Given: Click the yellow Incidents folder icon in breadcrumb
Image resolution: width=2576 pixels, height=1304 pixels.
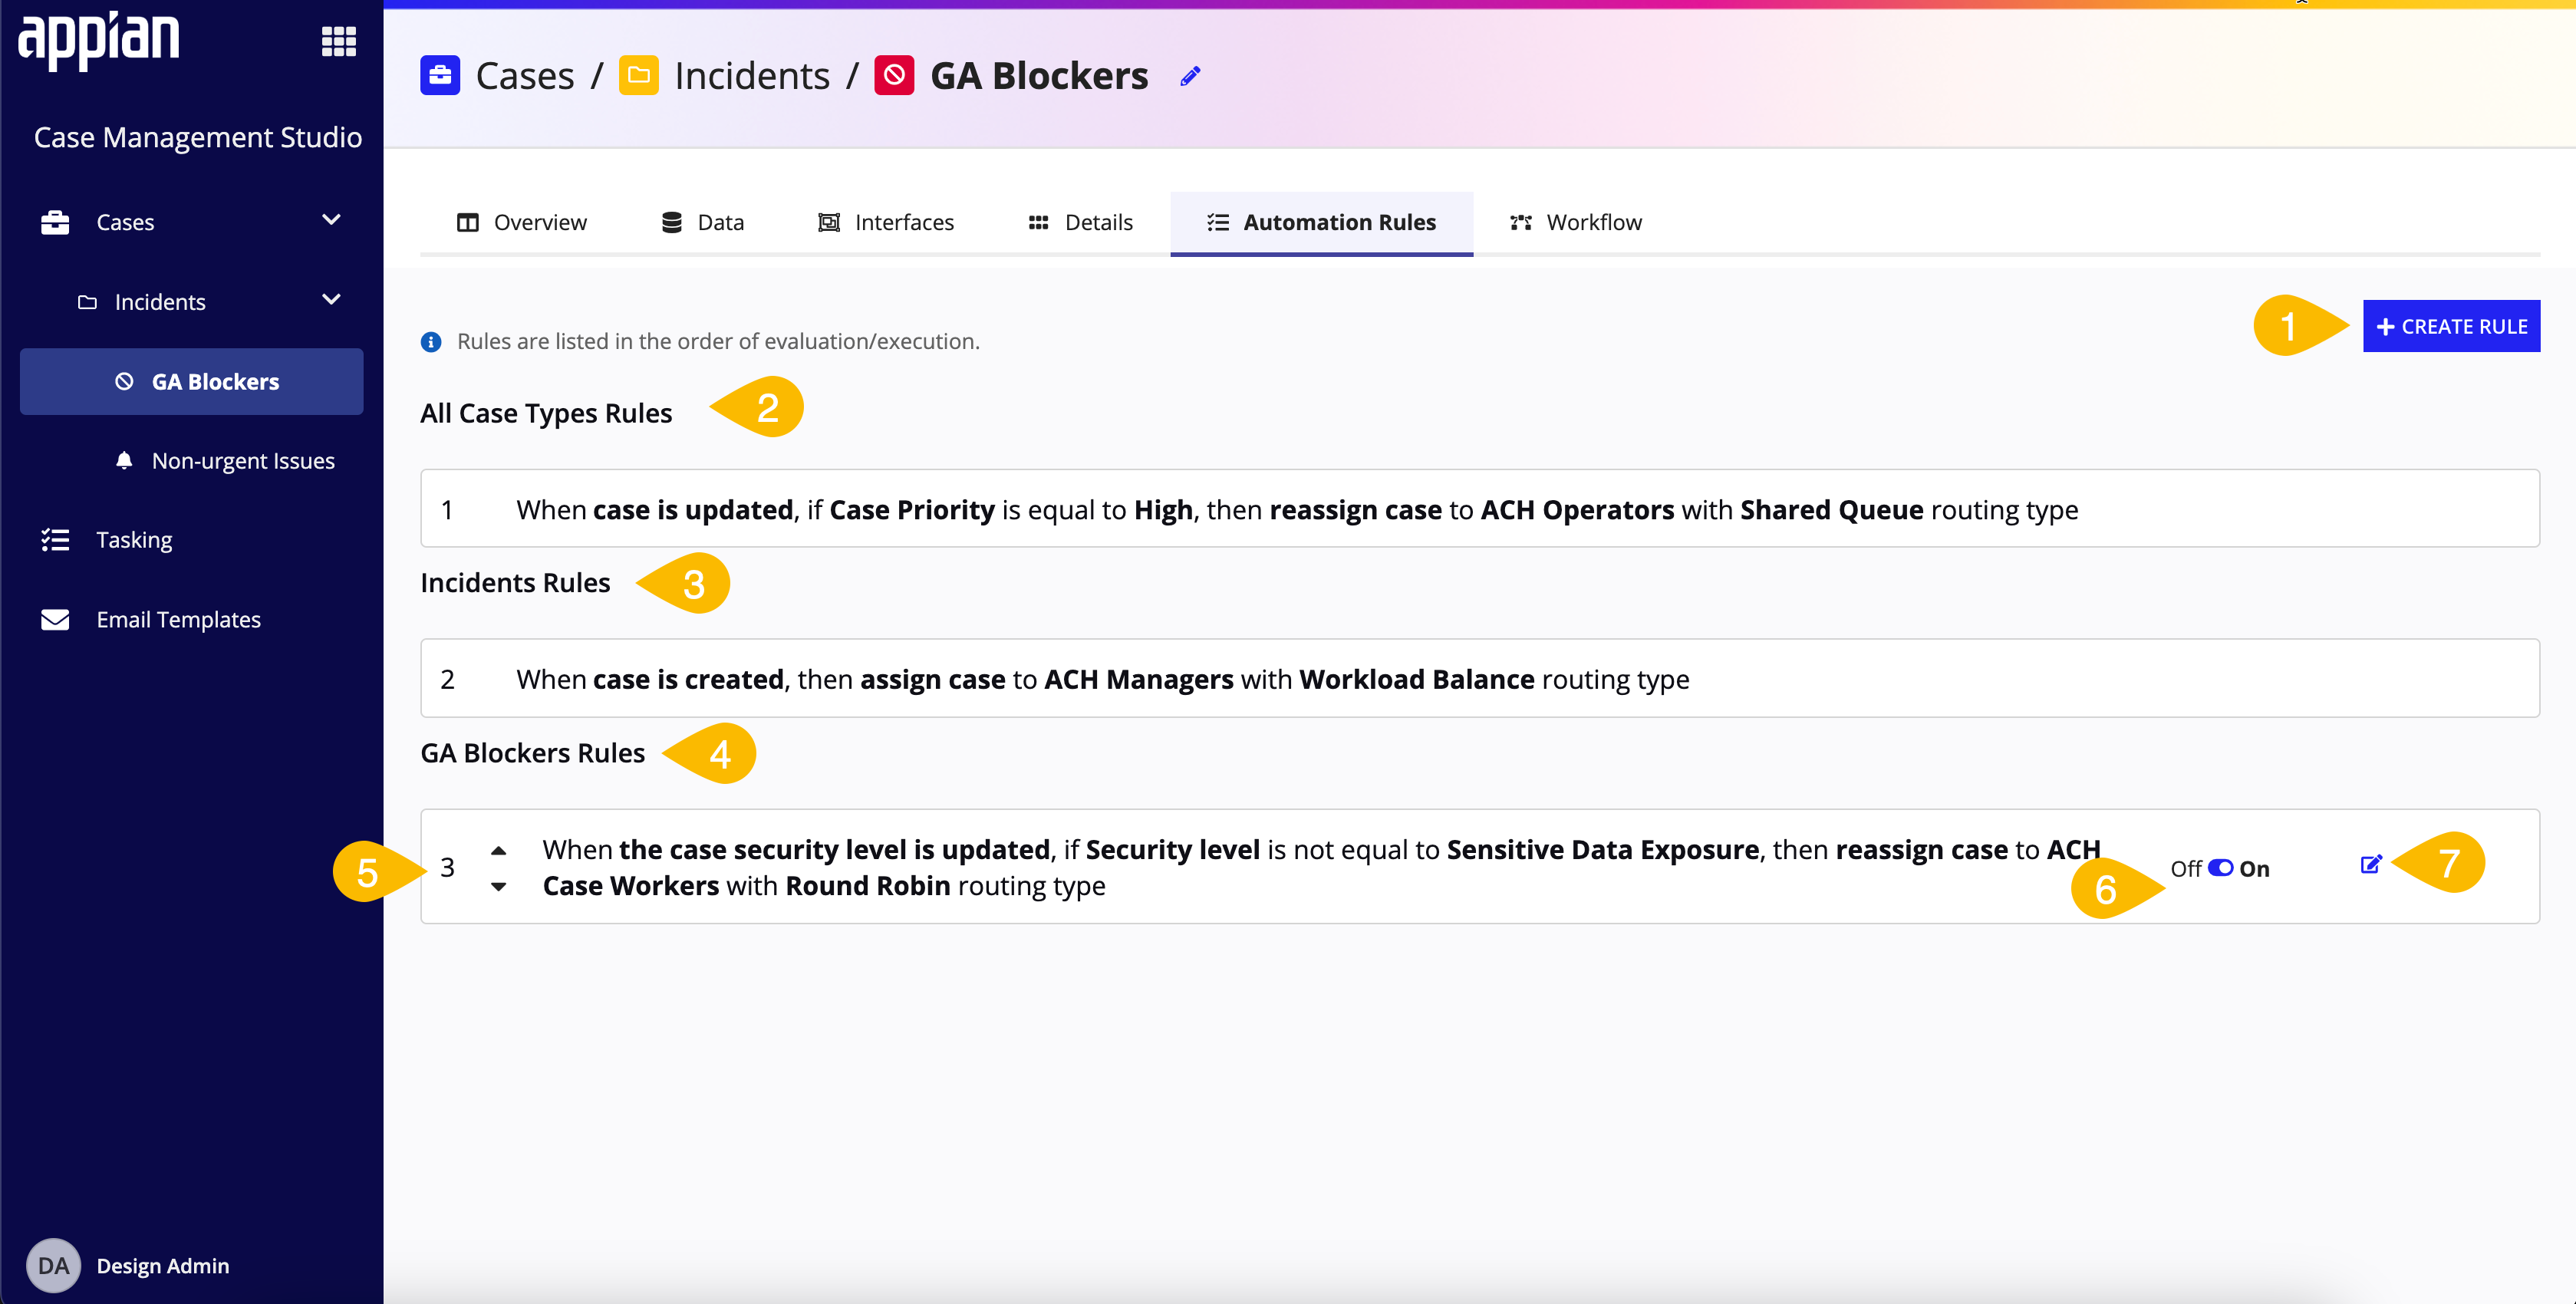Looking at the screenshot, I should [x=639, y=76].
